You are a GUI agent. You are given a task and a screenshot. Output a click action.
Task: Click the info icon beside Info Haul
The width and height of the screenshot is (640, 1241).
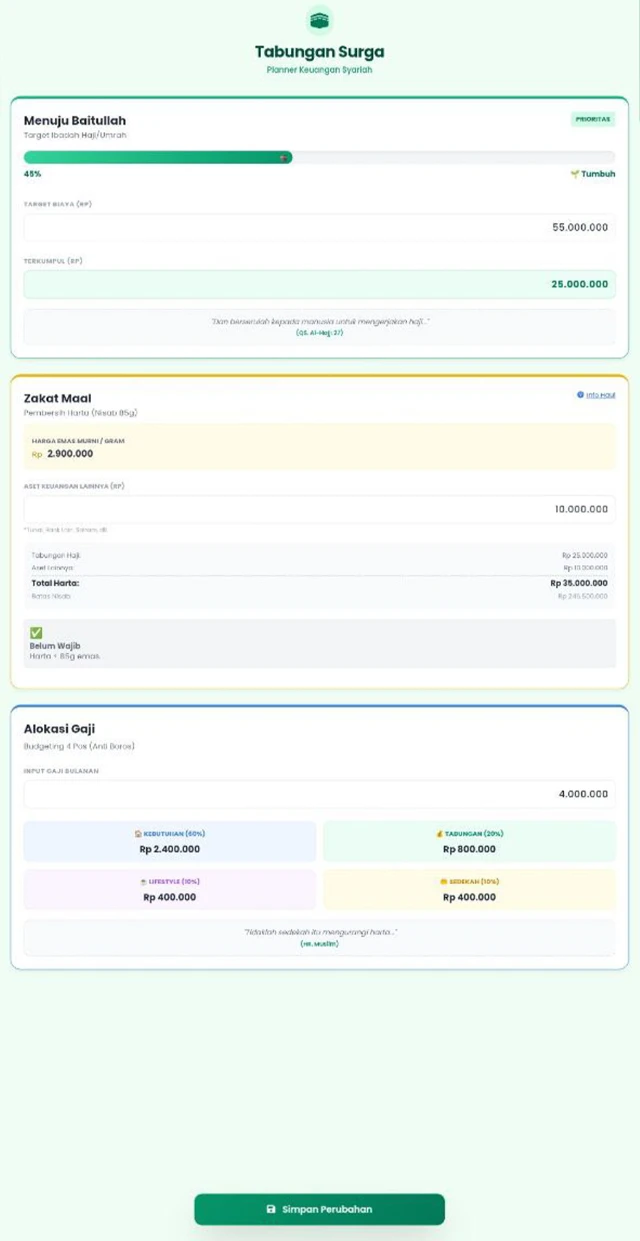click(580, 394)
